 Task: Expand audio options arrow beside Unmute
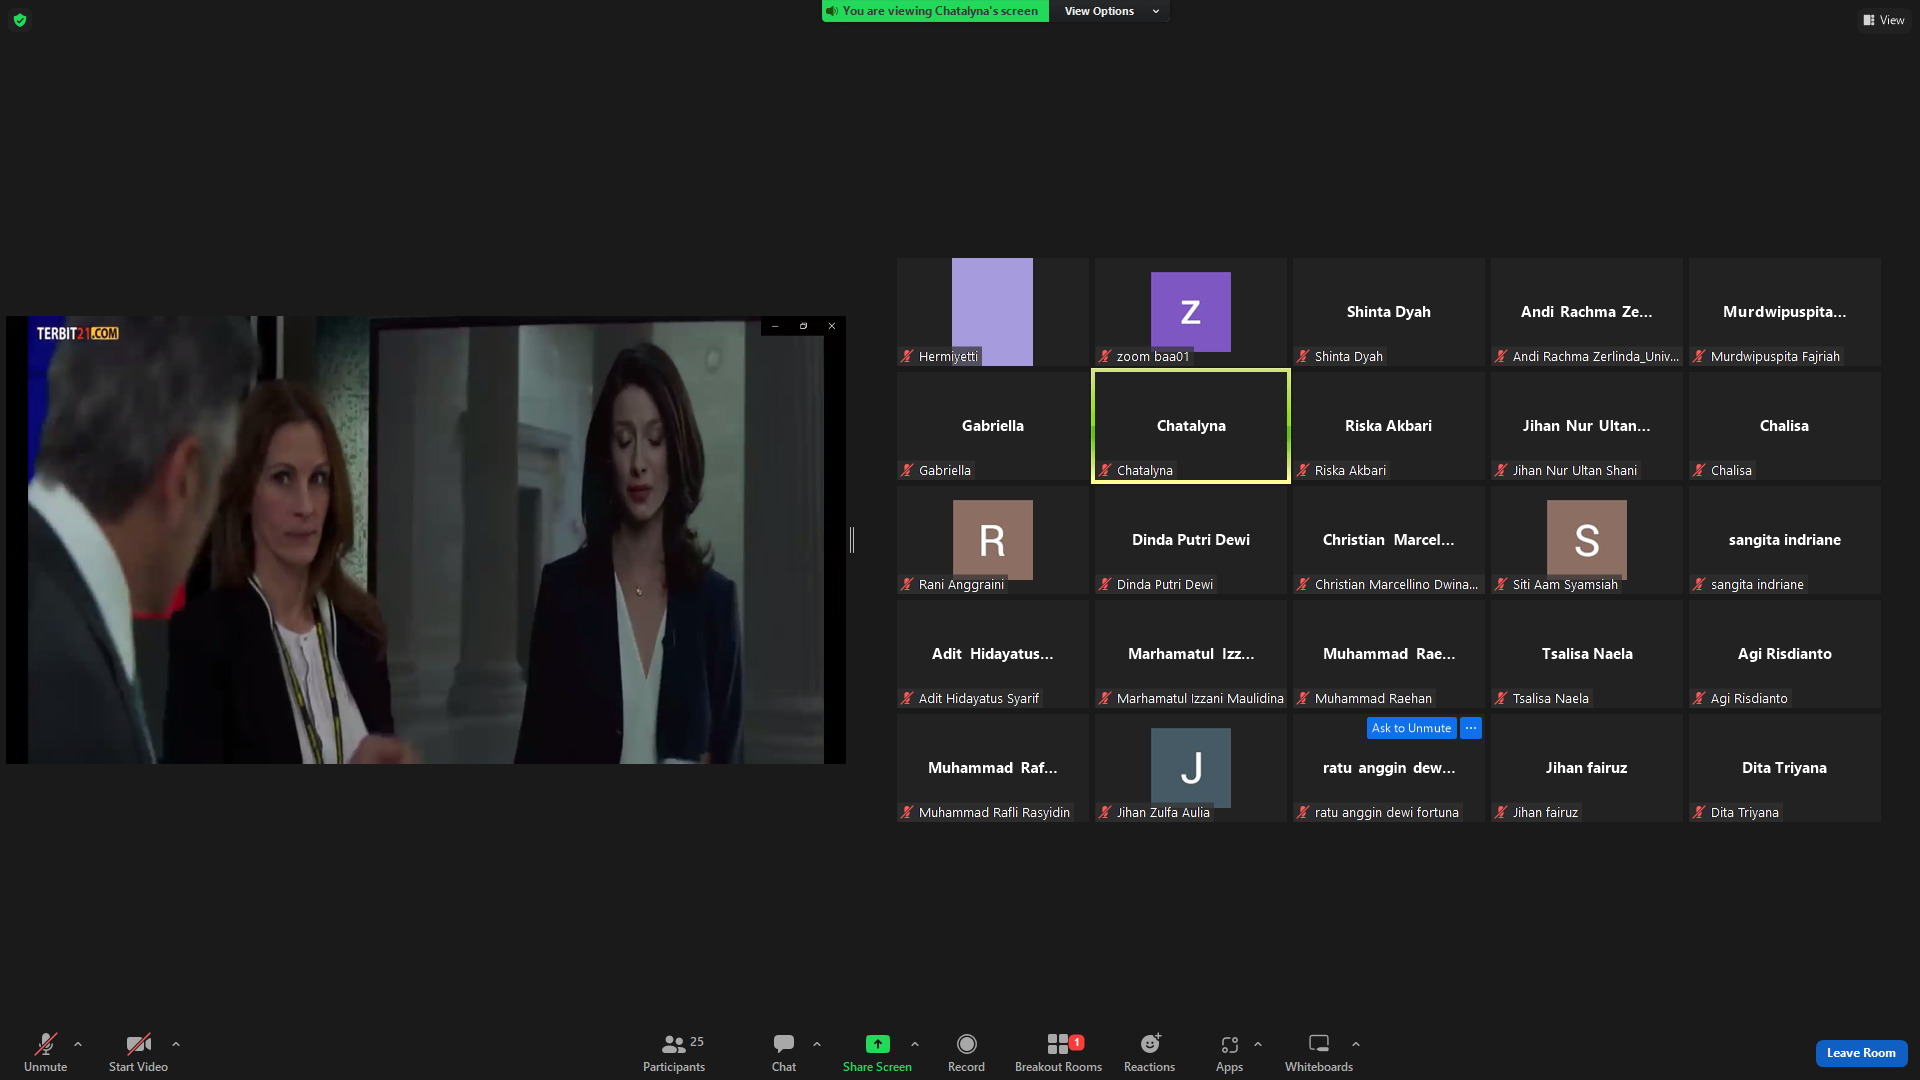(78, 1044)
